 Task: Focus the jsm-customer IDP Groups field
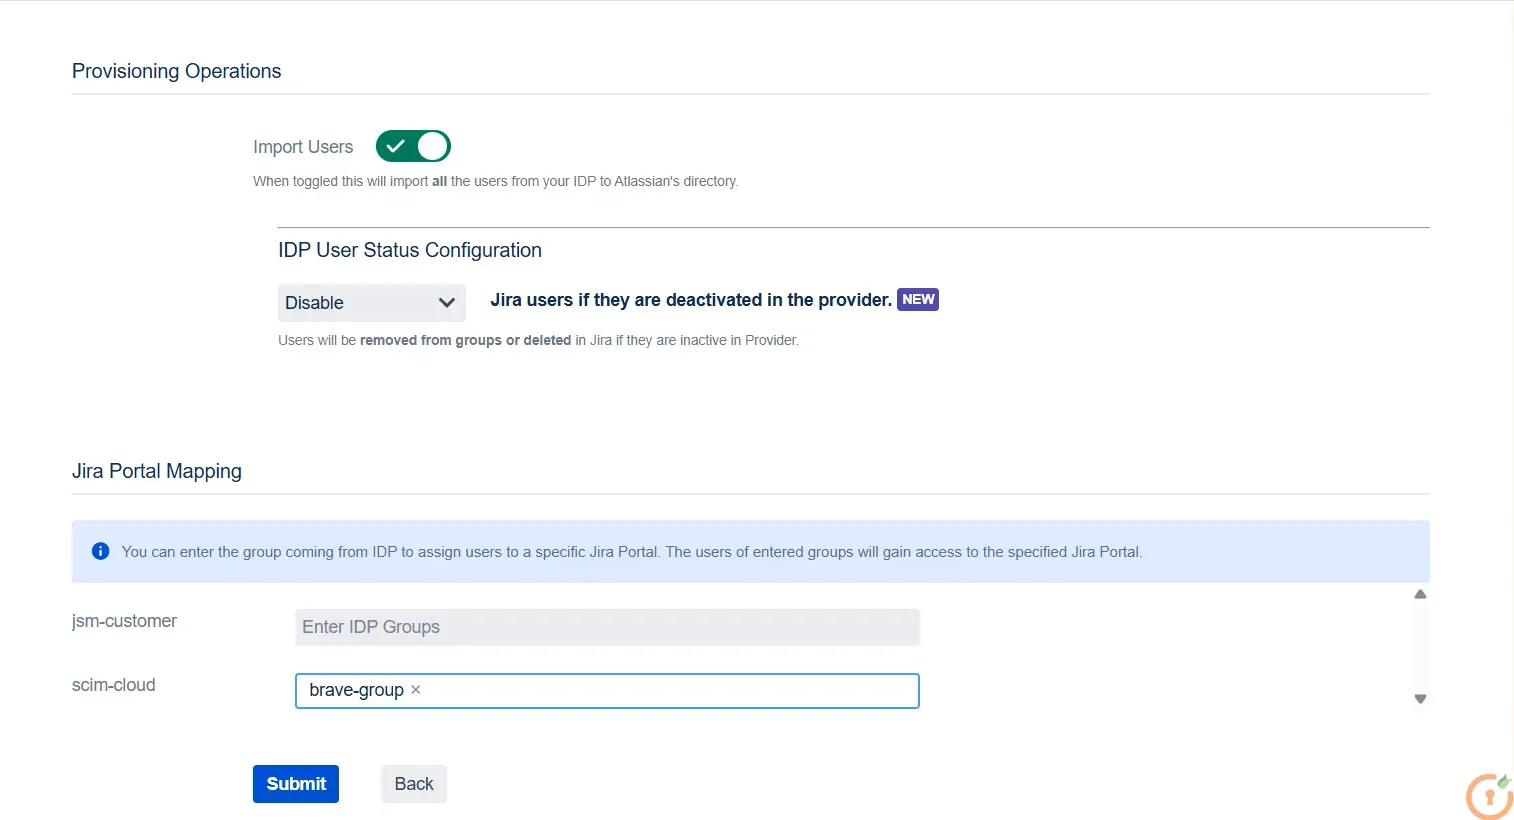(x=607, y=627)
